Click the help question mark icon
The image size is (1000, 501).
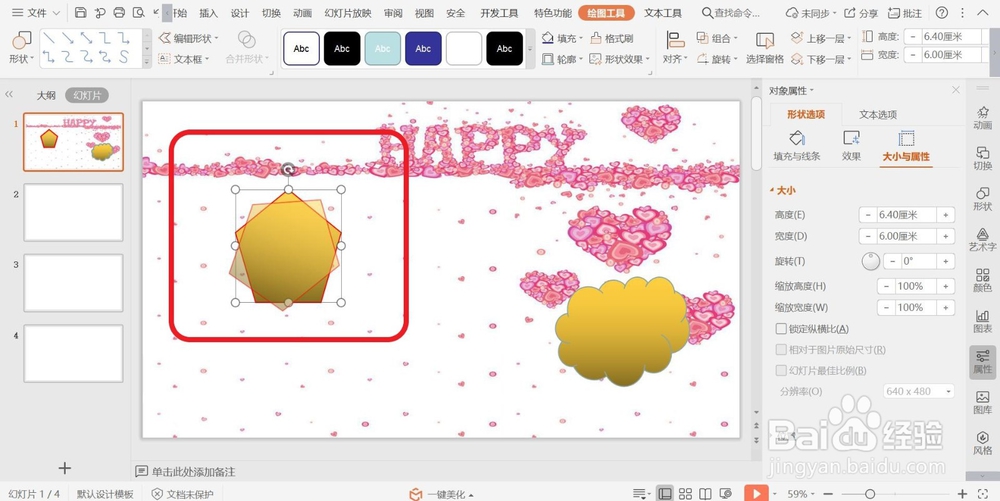click(941, 13)
